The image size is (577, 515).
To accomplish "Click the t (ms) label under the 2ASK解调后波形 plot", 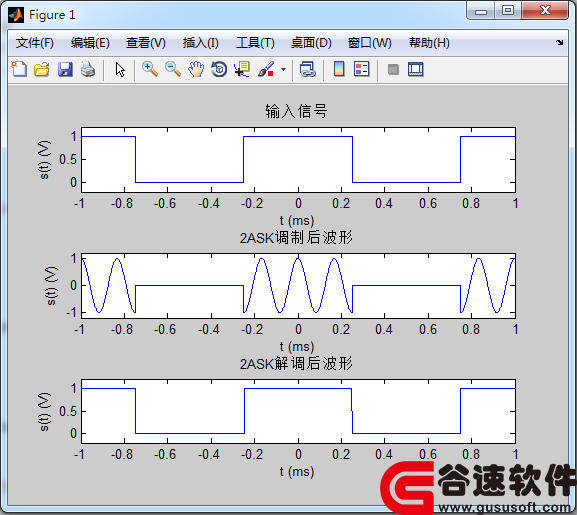I will click(x=297, y=472).
